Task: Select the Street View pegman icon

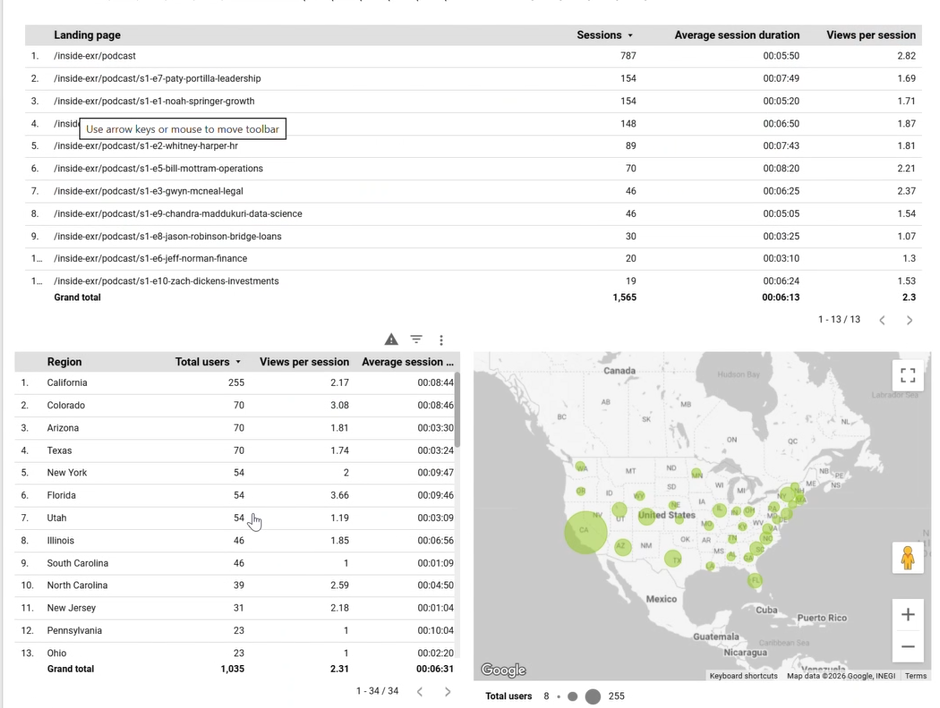Action: (908, 558)
